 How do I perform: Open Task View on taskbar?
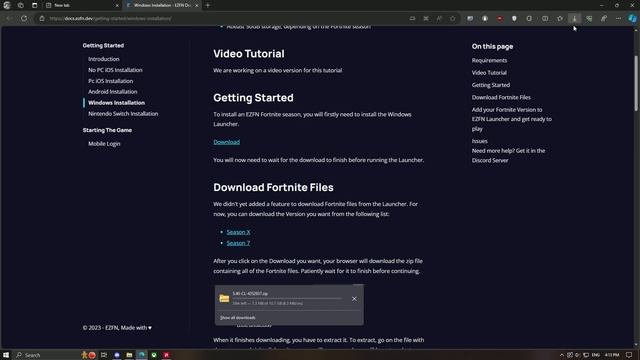pos(104,355)
